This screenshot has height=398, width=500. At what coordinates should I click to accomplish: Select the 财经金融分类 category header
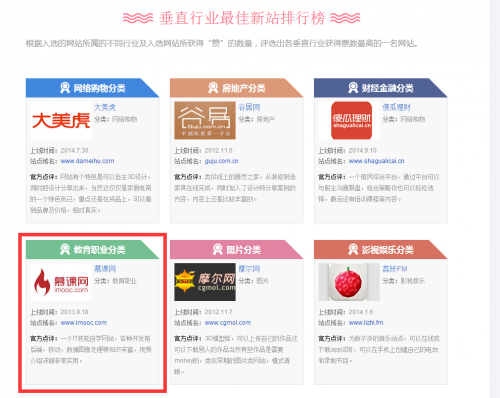click(381, 88)
